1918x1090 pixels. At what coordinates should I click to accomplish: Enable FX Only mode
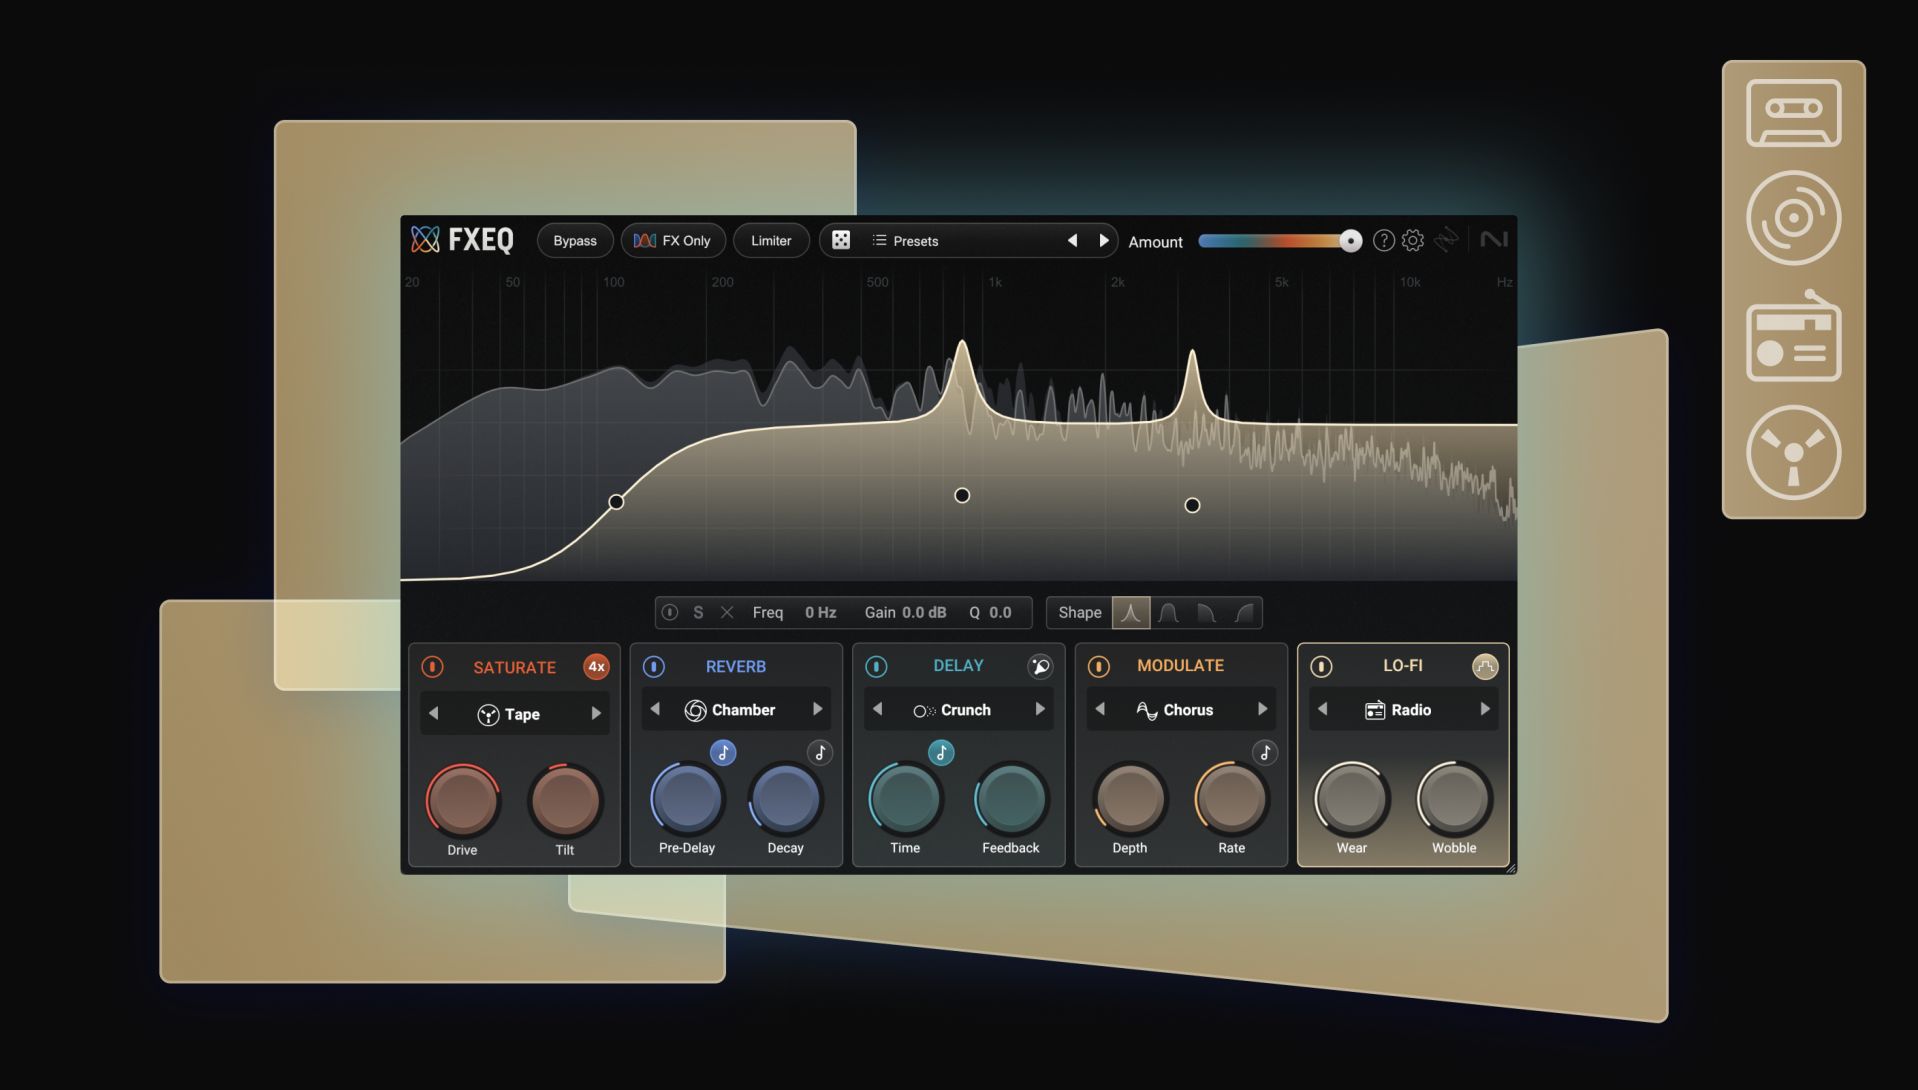[673, 241]
